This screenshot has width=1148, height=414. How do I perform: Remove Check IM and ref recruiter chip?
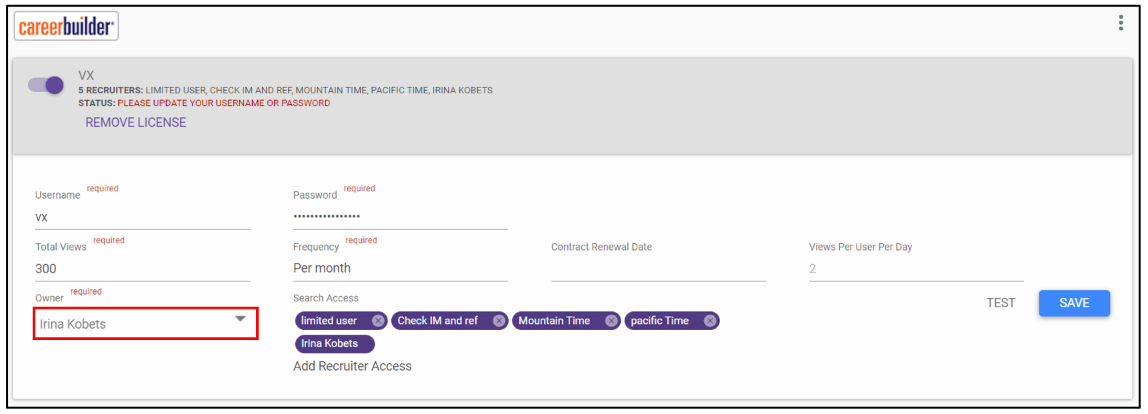click(499, 321)
